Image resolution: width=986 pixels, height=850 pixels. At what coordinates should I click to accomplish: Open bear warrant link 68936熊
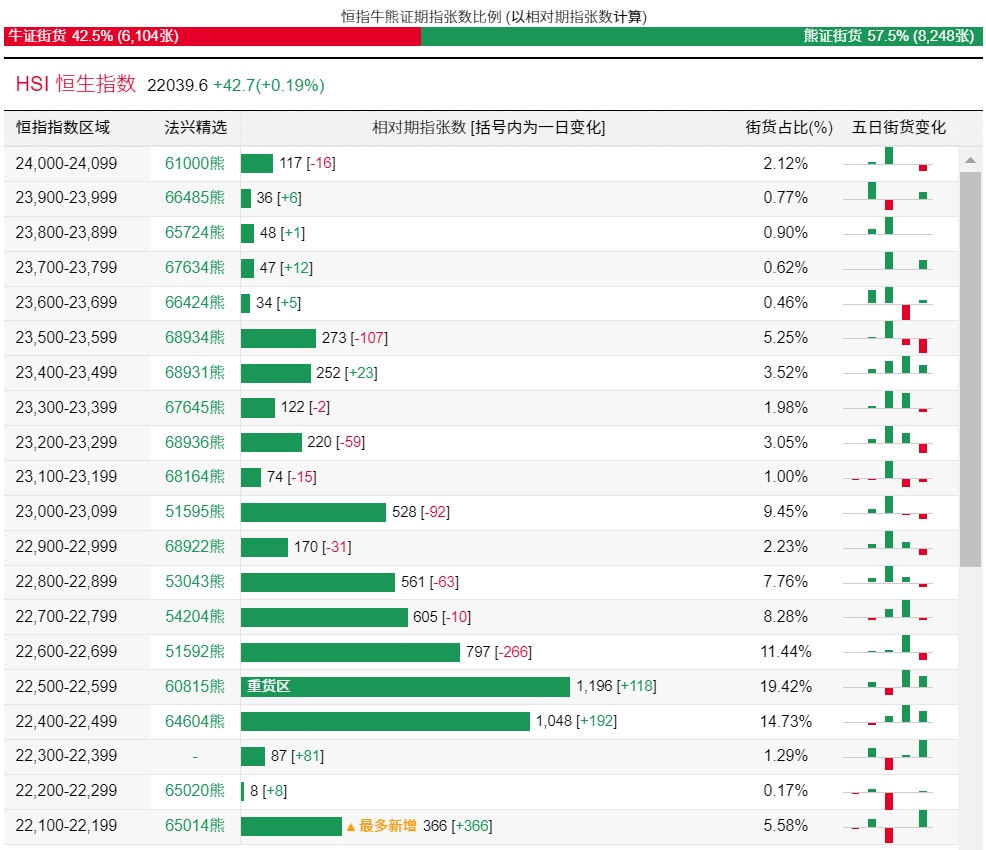(x=195, y=443)
